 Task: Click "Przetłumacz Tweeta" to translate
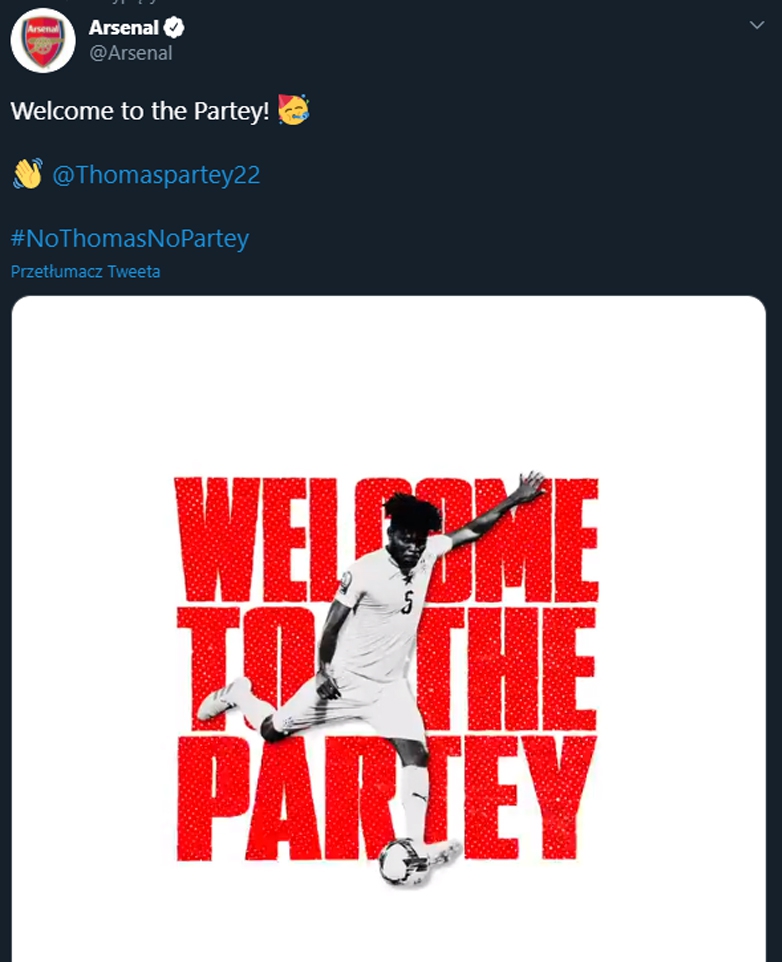pos(85,271)
